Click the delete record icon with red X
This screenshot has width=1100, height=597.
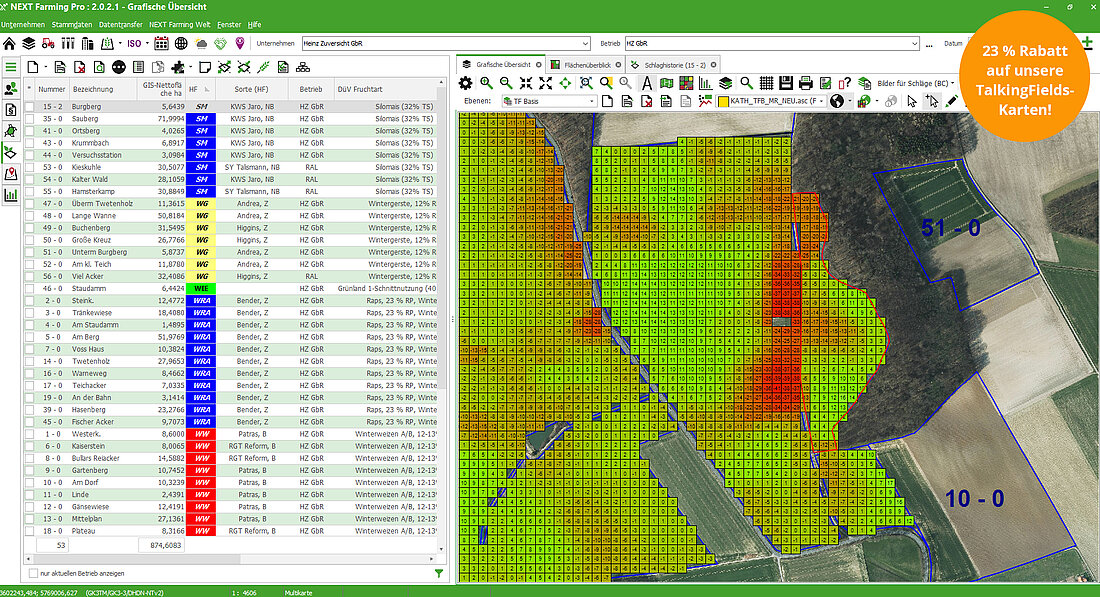click(x=79, y=67)
